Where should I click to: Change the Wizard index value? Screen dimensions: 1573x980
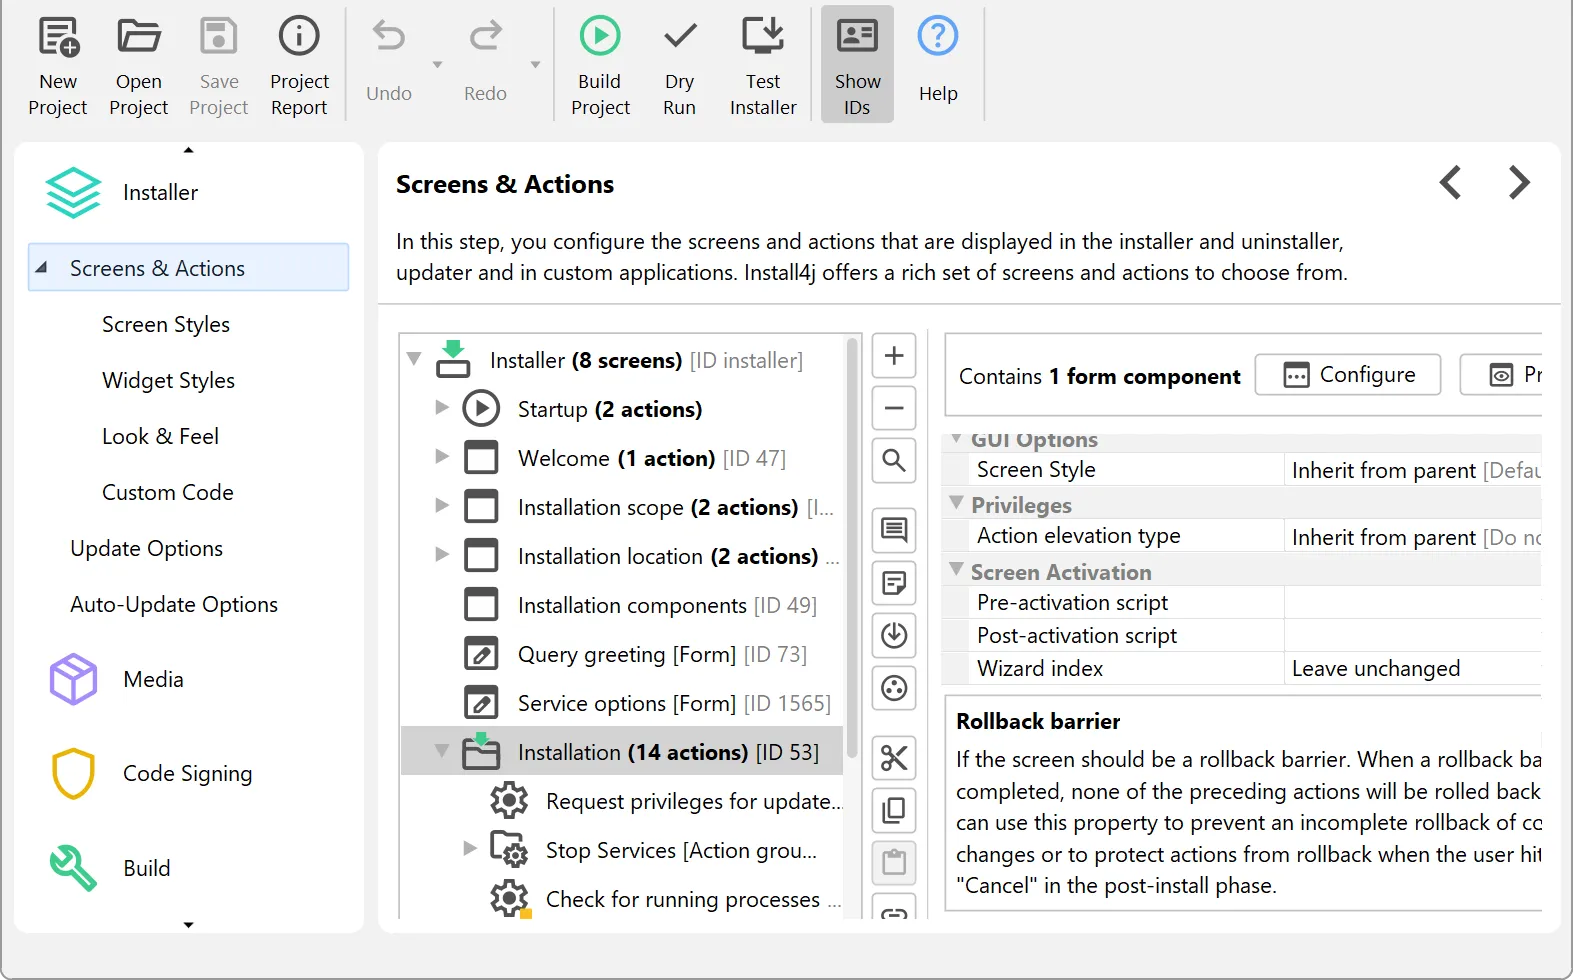coord(1413,669)
